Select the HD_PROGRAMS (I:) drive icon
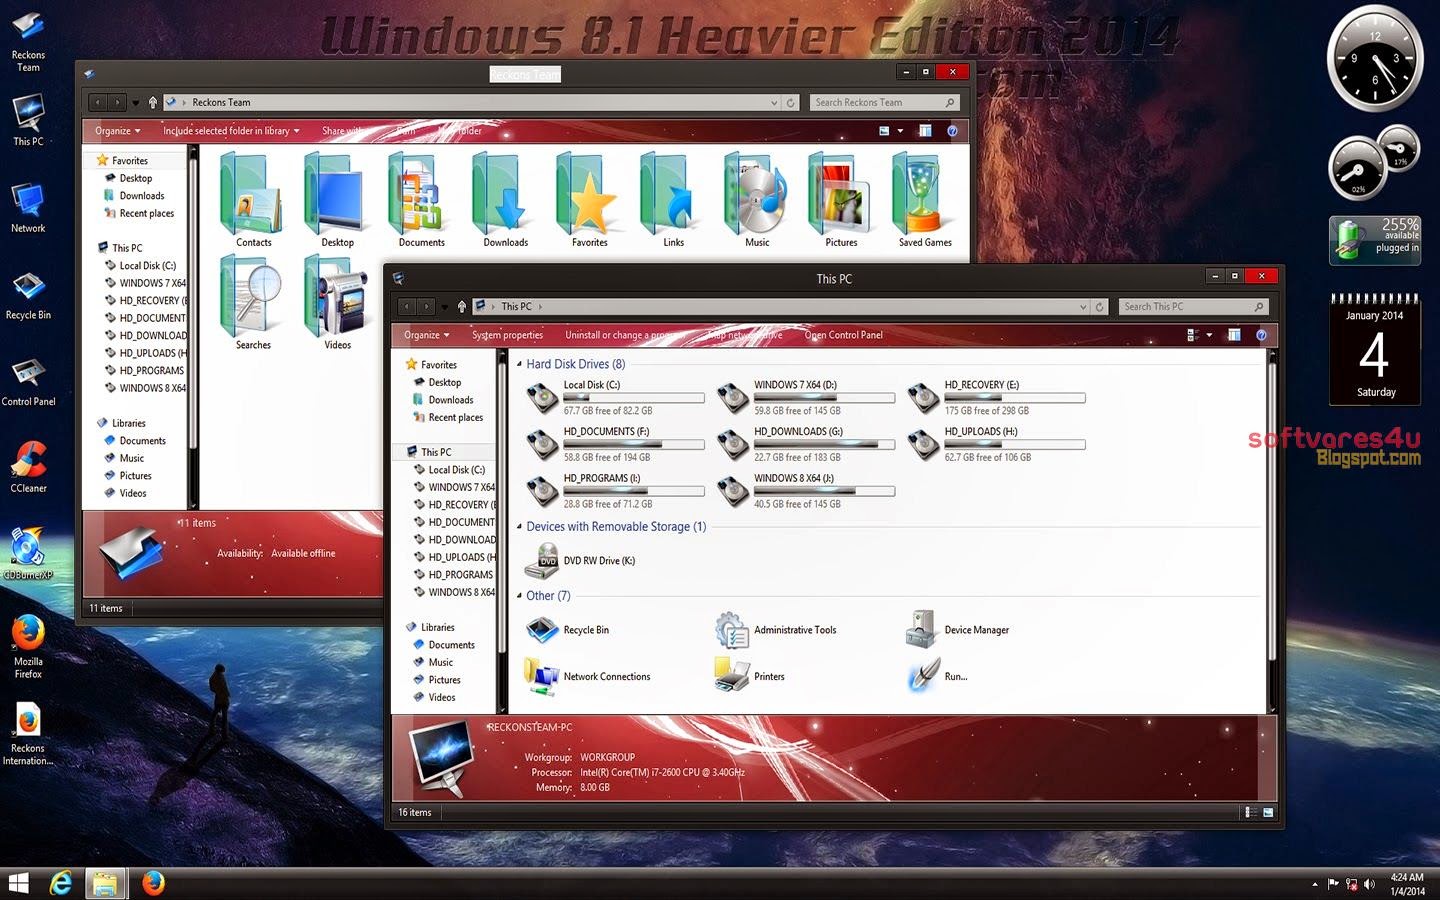Screen dimensions: 1440x900 543,491
